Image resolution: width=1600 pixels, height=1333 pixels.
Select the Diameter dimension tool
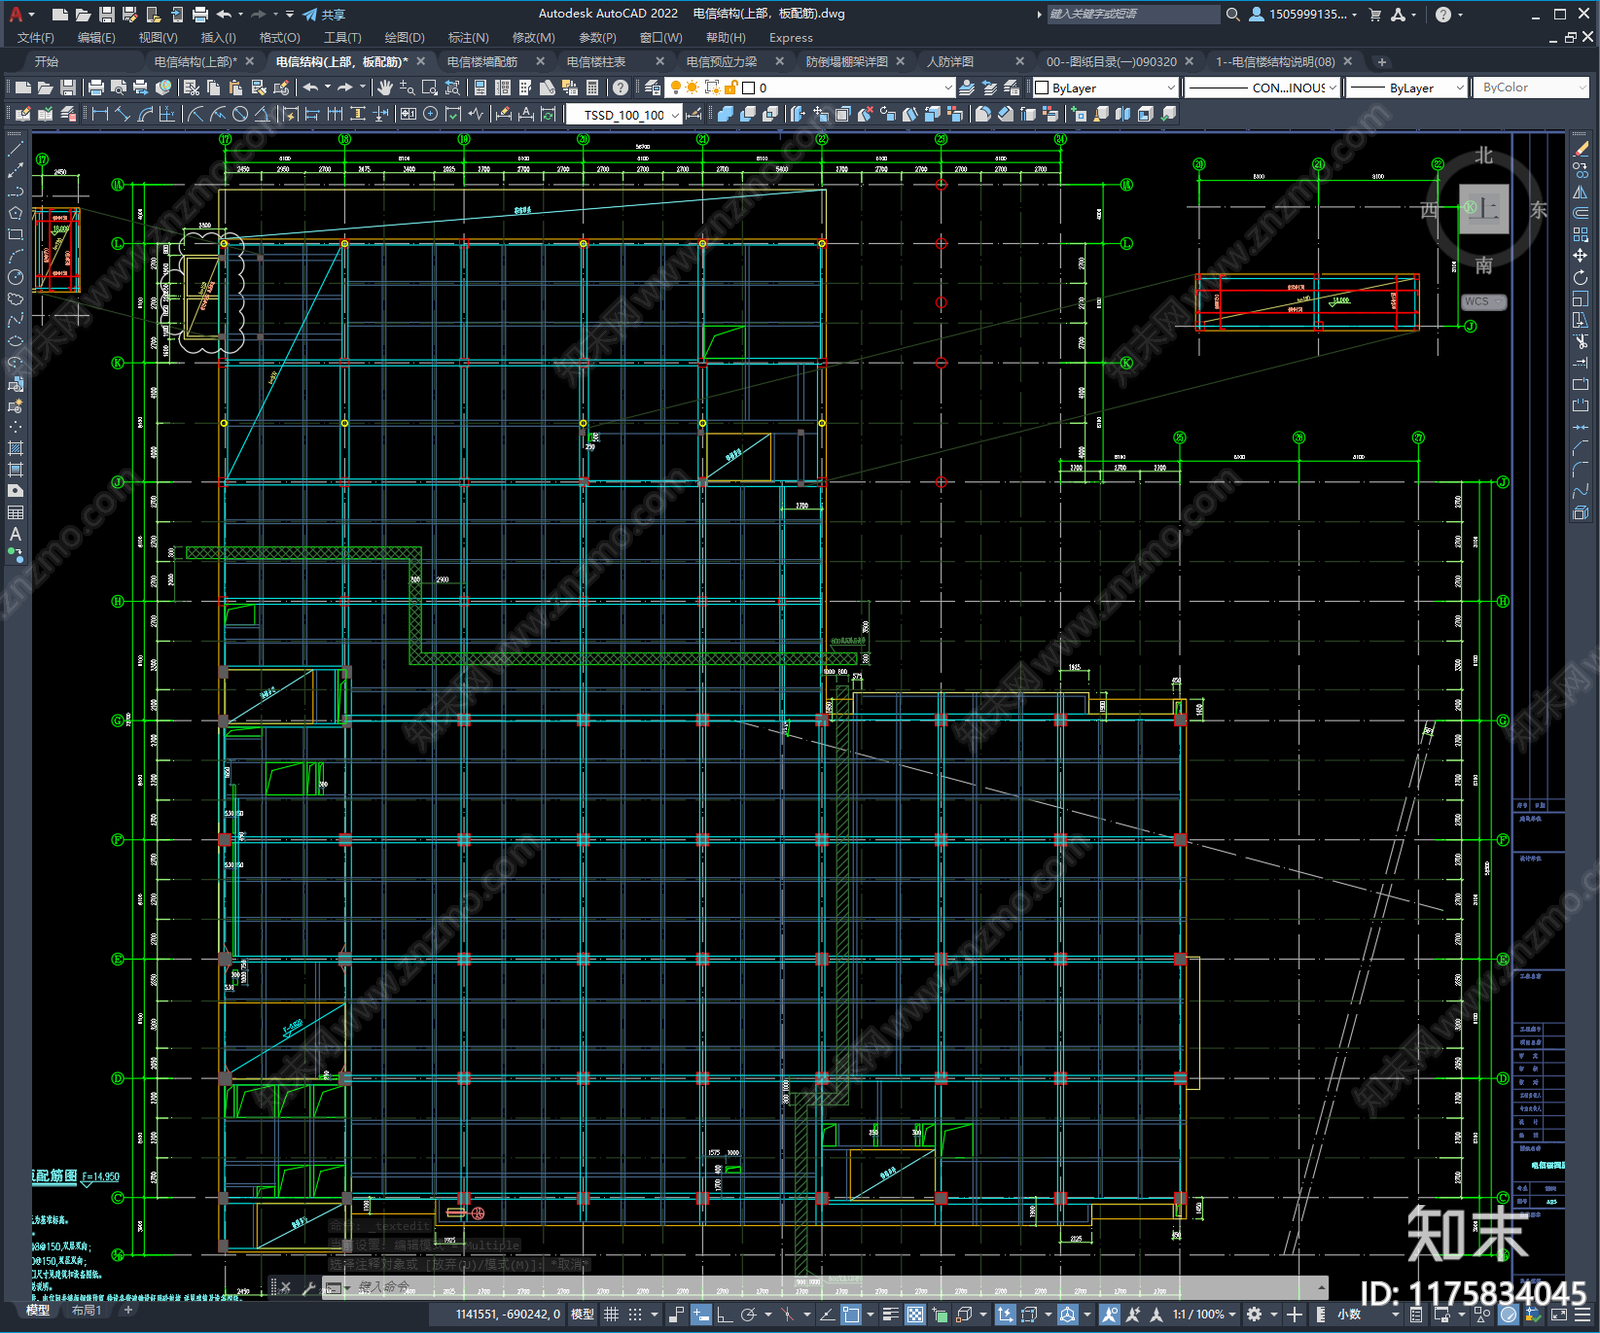pos(240,114)
